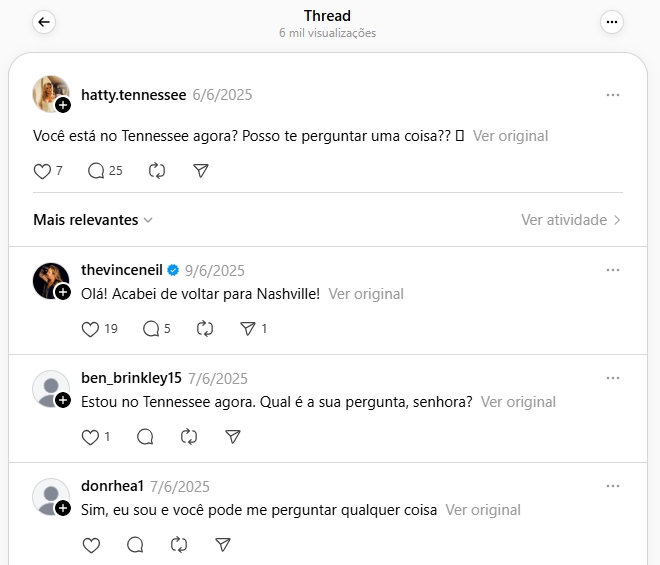
Task: Reply to donrhea1's comment
Action: coord(135,545)
